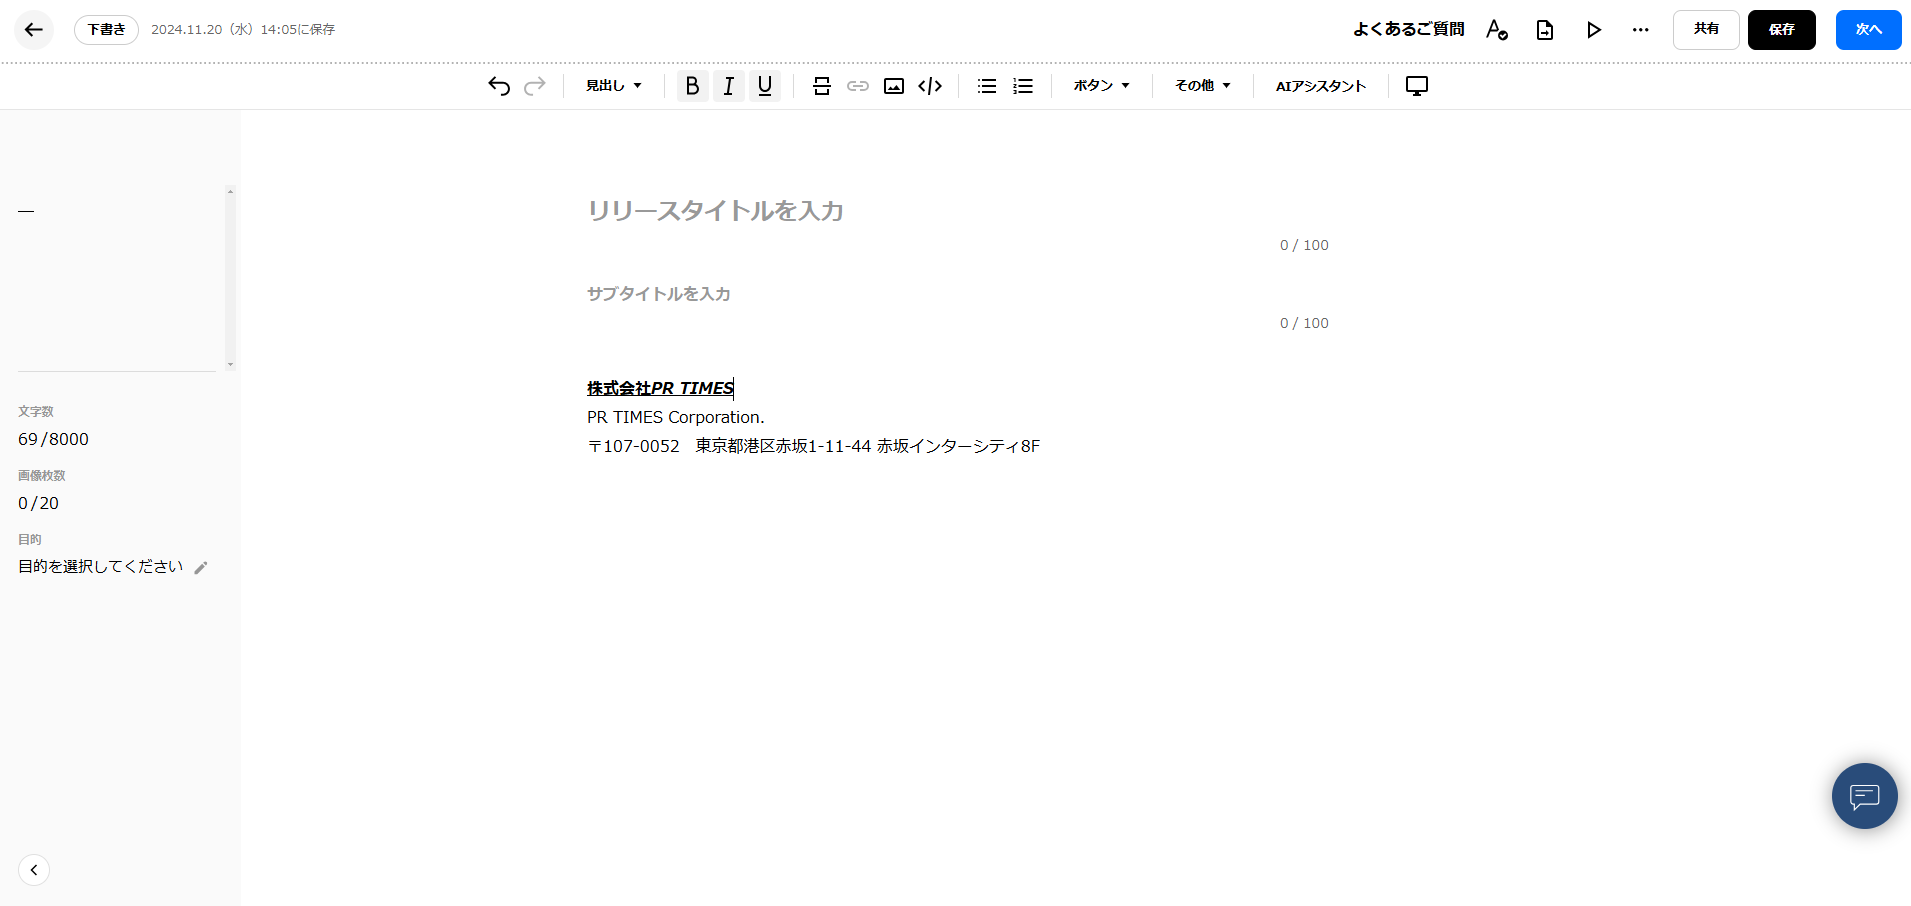Screen dimensions: 1911x906
Task: Create a bulleted list
Action: click(987, 86)
